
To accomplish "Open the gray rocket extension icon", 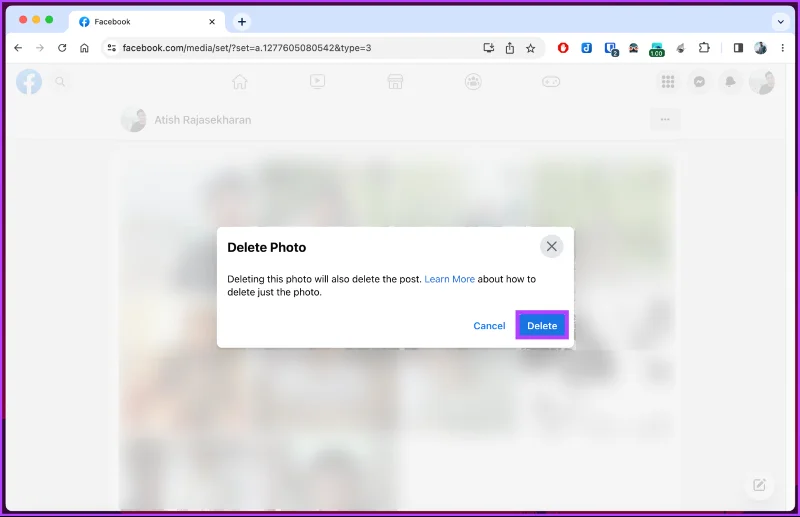I will tap(680, 48).
